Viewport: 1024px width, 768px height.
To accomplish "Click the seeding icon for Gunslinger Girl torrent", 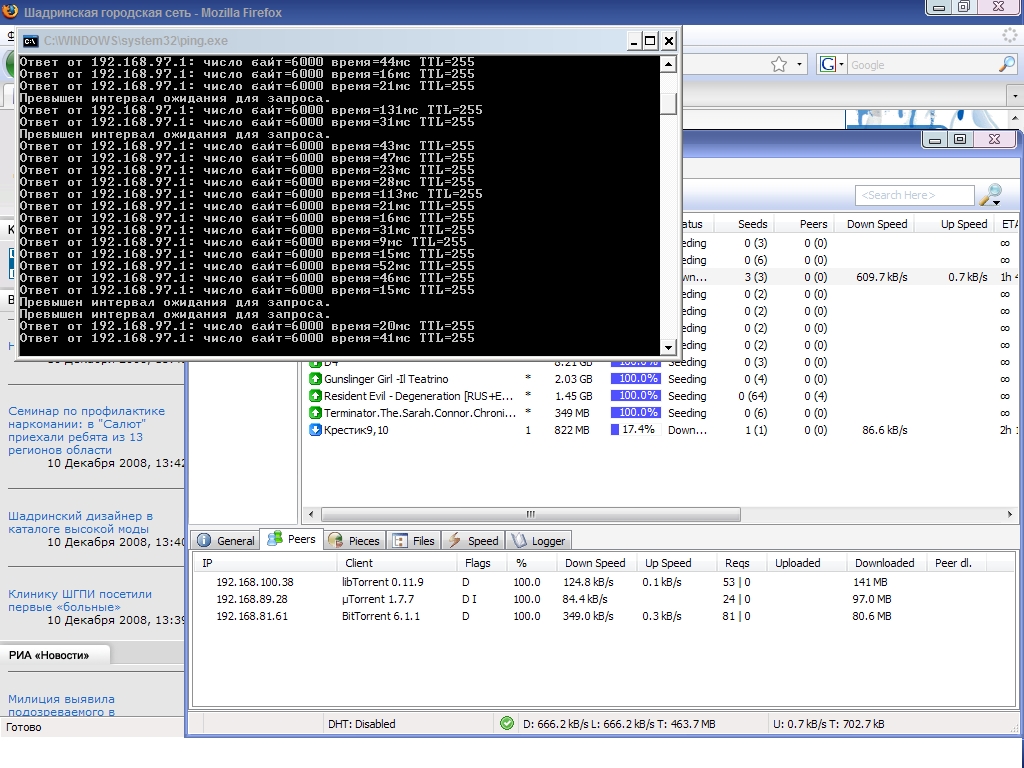I will (315, 379).
